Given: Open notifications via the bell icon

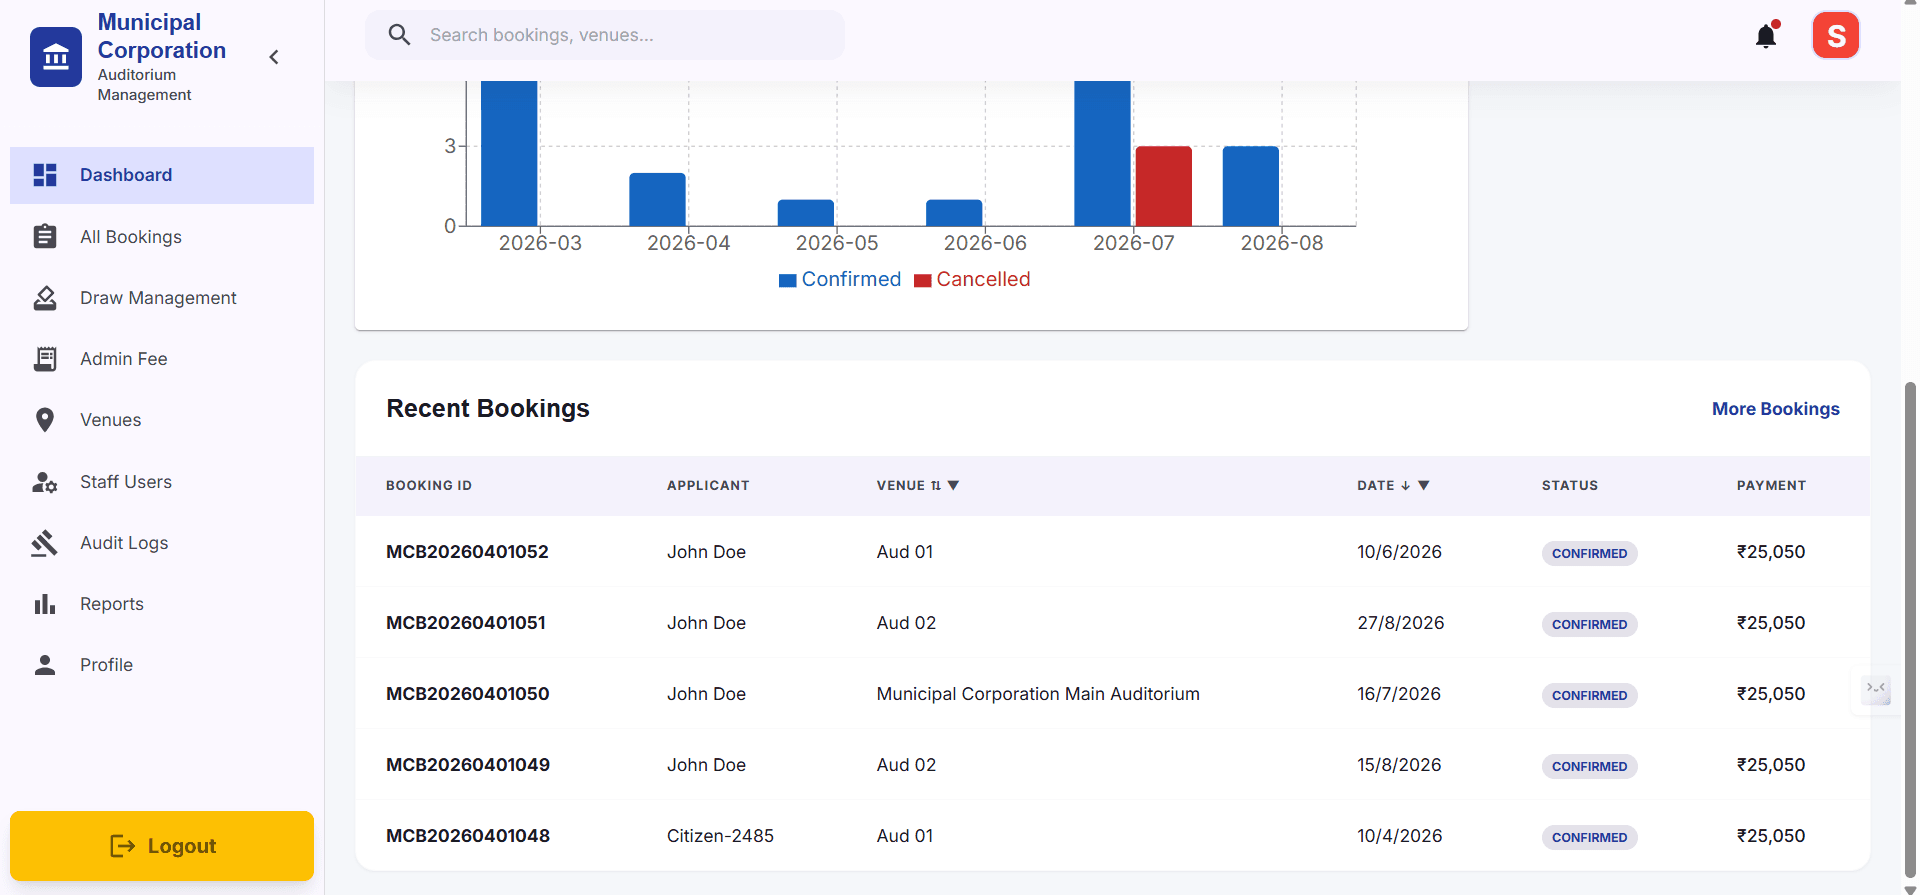Looking at the screenshot, I should [1767, 35].
